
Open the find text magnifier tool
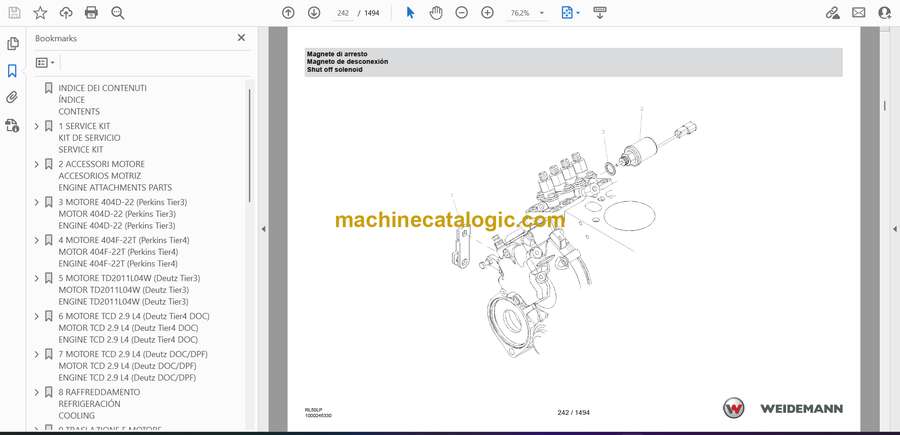[118, 13]
